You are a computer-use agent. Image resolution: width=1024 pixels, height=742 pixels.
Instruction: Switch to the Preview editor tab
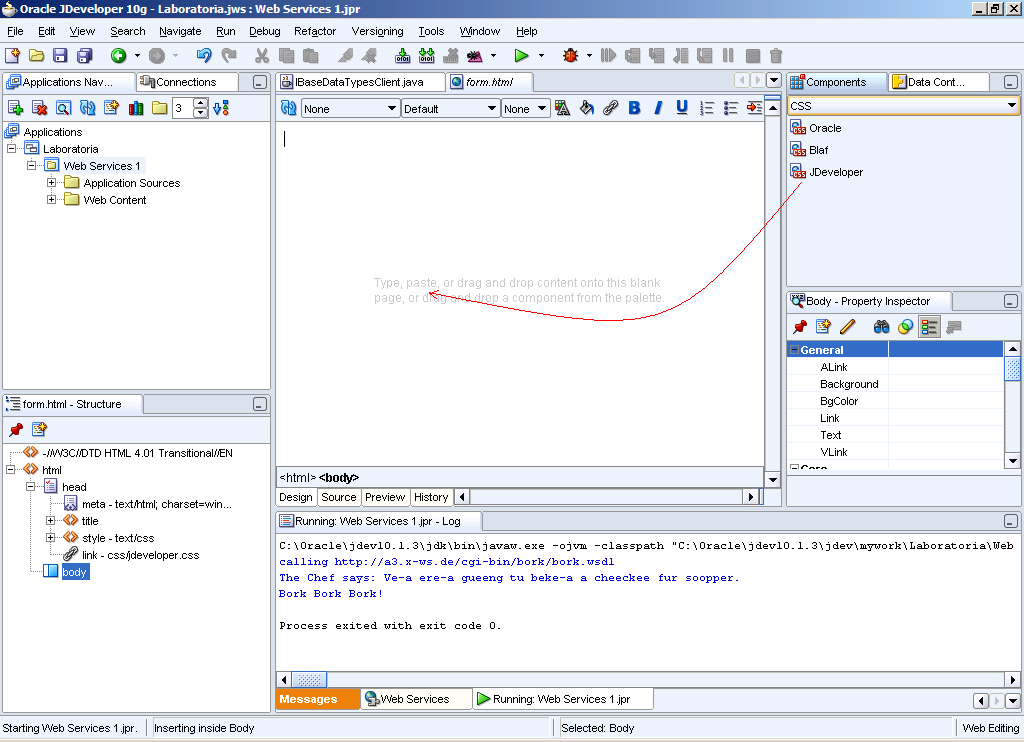385,497
